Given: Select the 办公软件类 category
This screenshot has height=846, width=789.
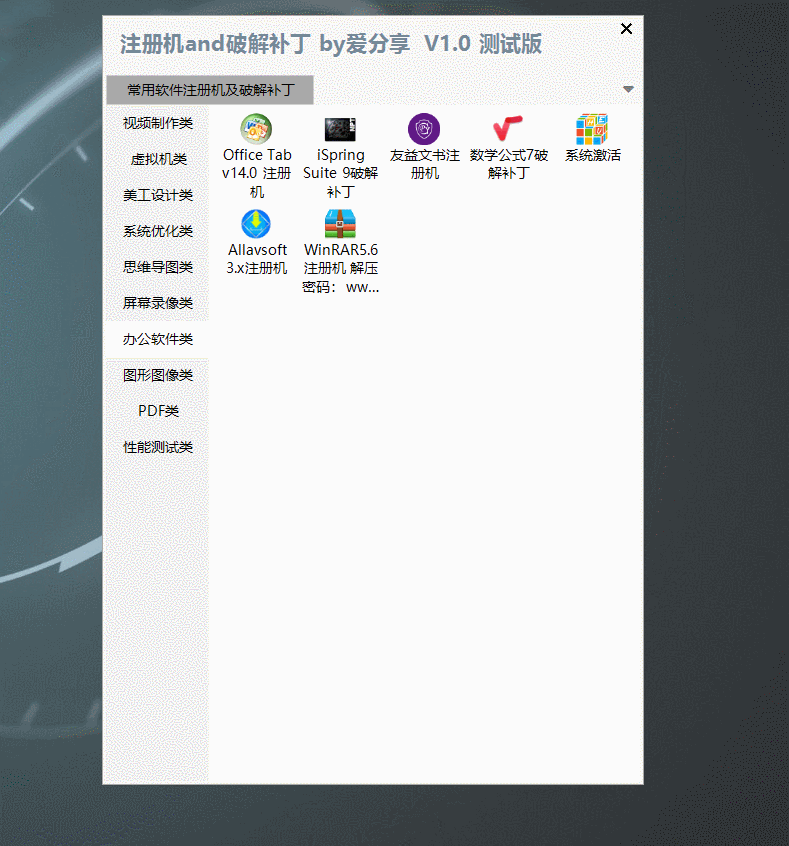Looking at the screenshot, I should point(158,339).
